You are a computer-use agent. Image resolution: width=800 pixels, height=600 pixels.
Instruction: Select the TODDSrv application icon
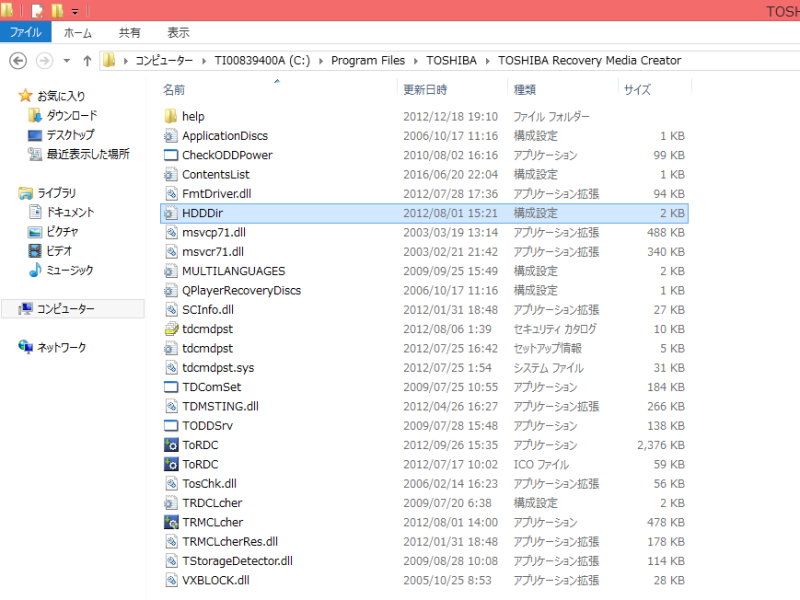[x=171, y=426]
